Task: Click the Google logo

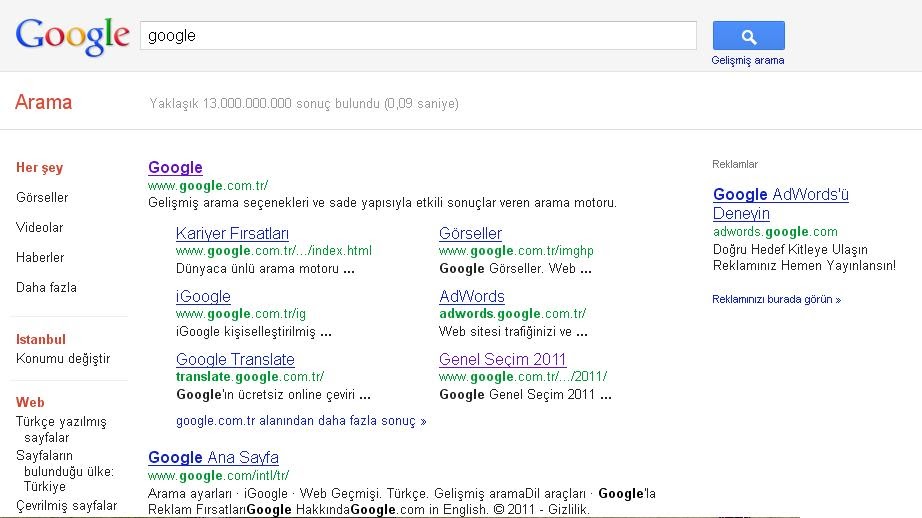Action: (x=72, y=36)
